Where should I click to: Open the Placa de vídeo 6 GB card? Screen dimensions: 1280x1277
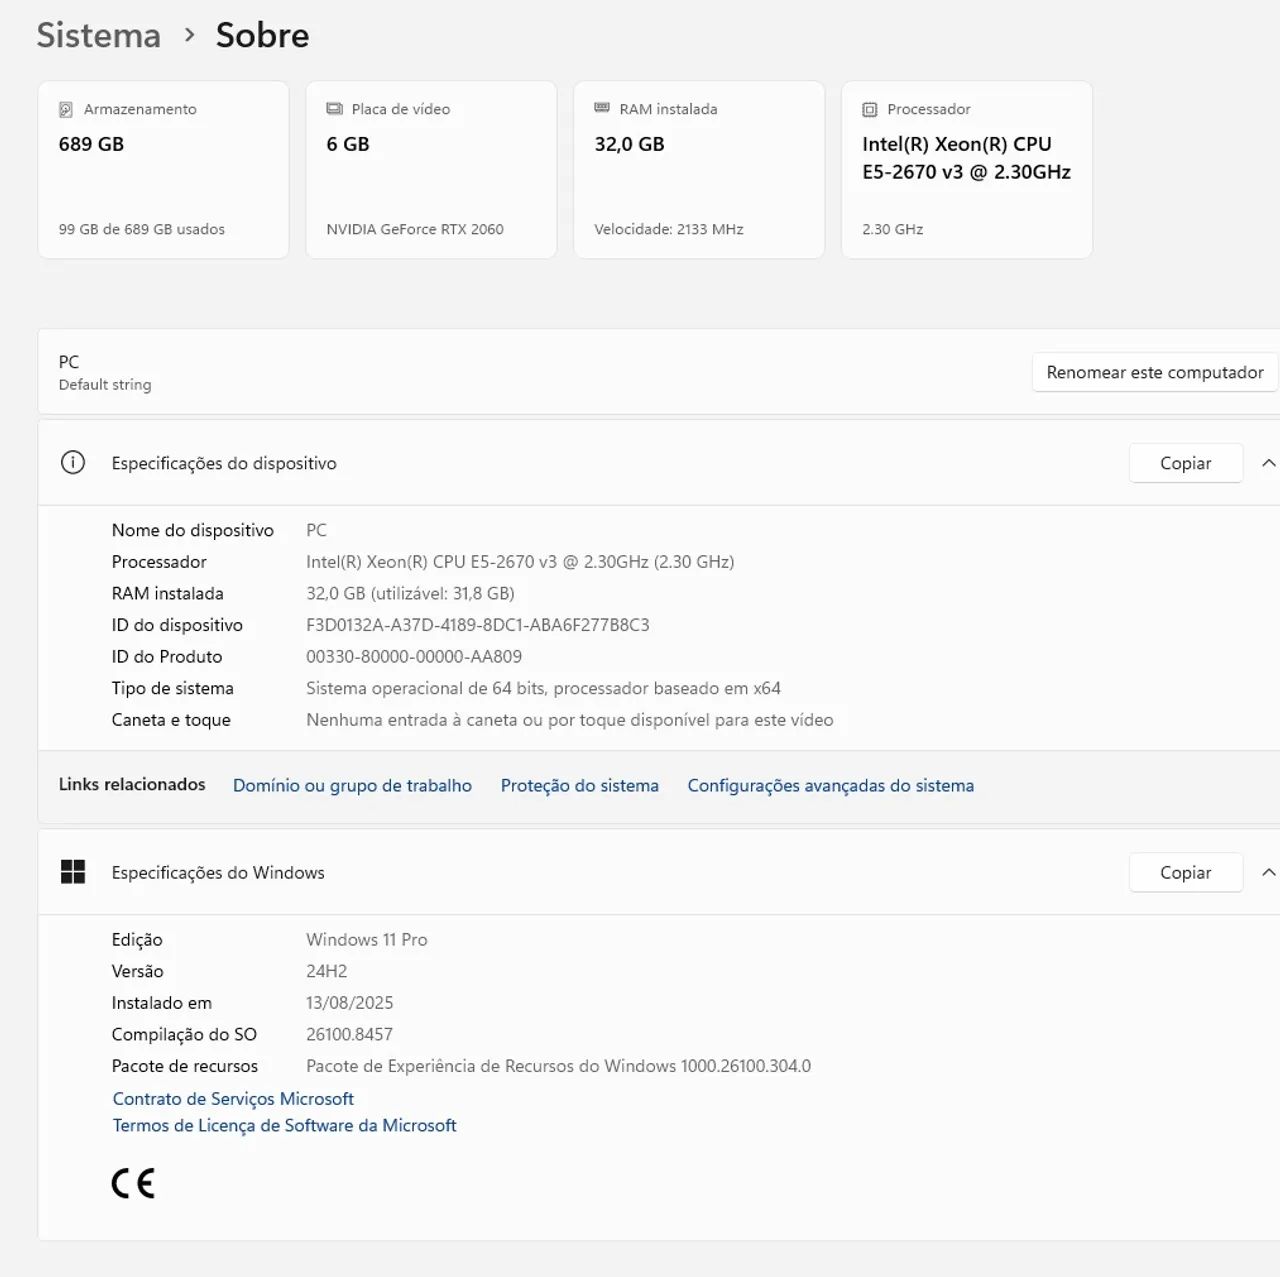[x=431, y=170]
